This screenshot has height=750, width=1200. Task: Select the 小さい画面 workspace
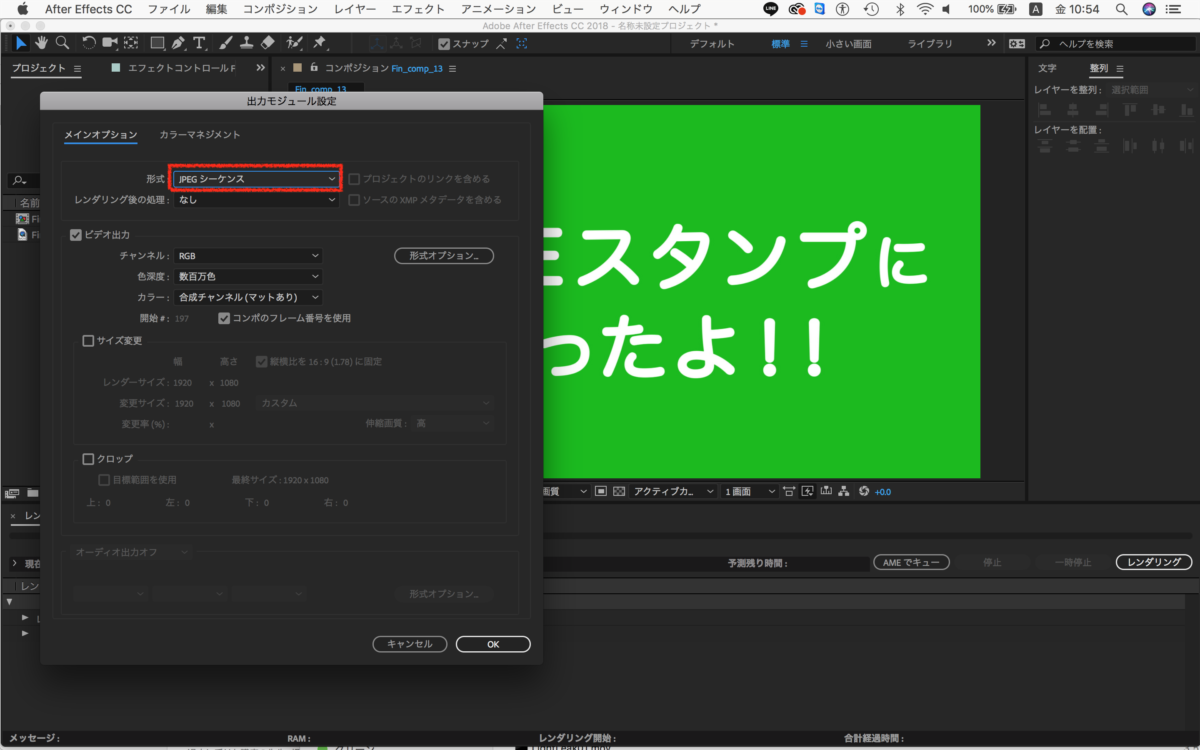pyautogui.click(x=848, y=44)
